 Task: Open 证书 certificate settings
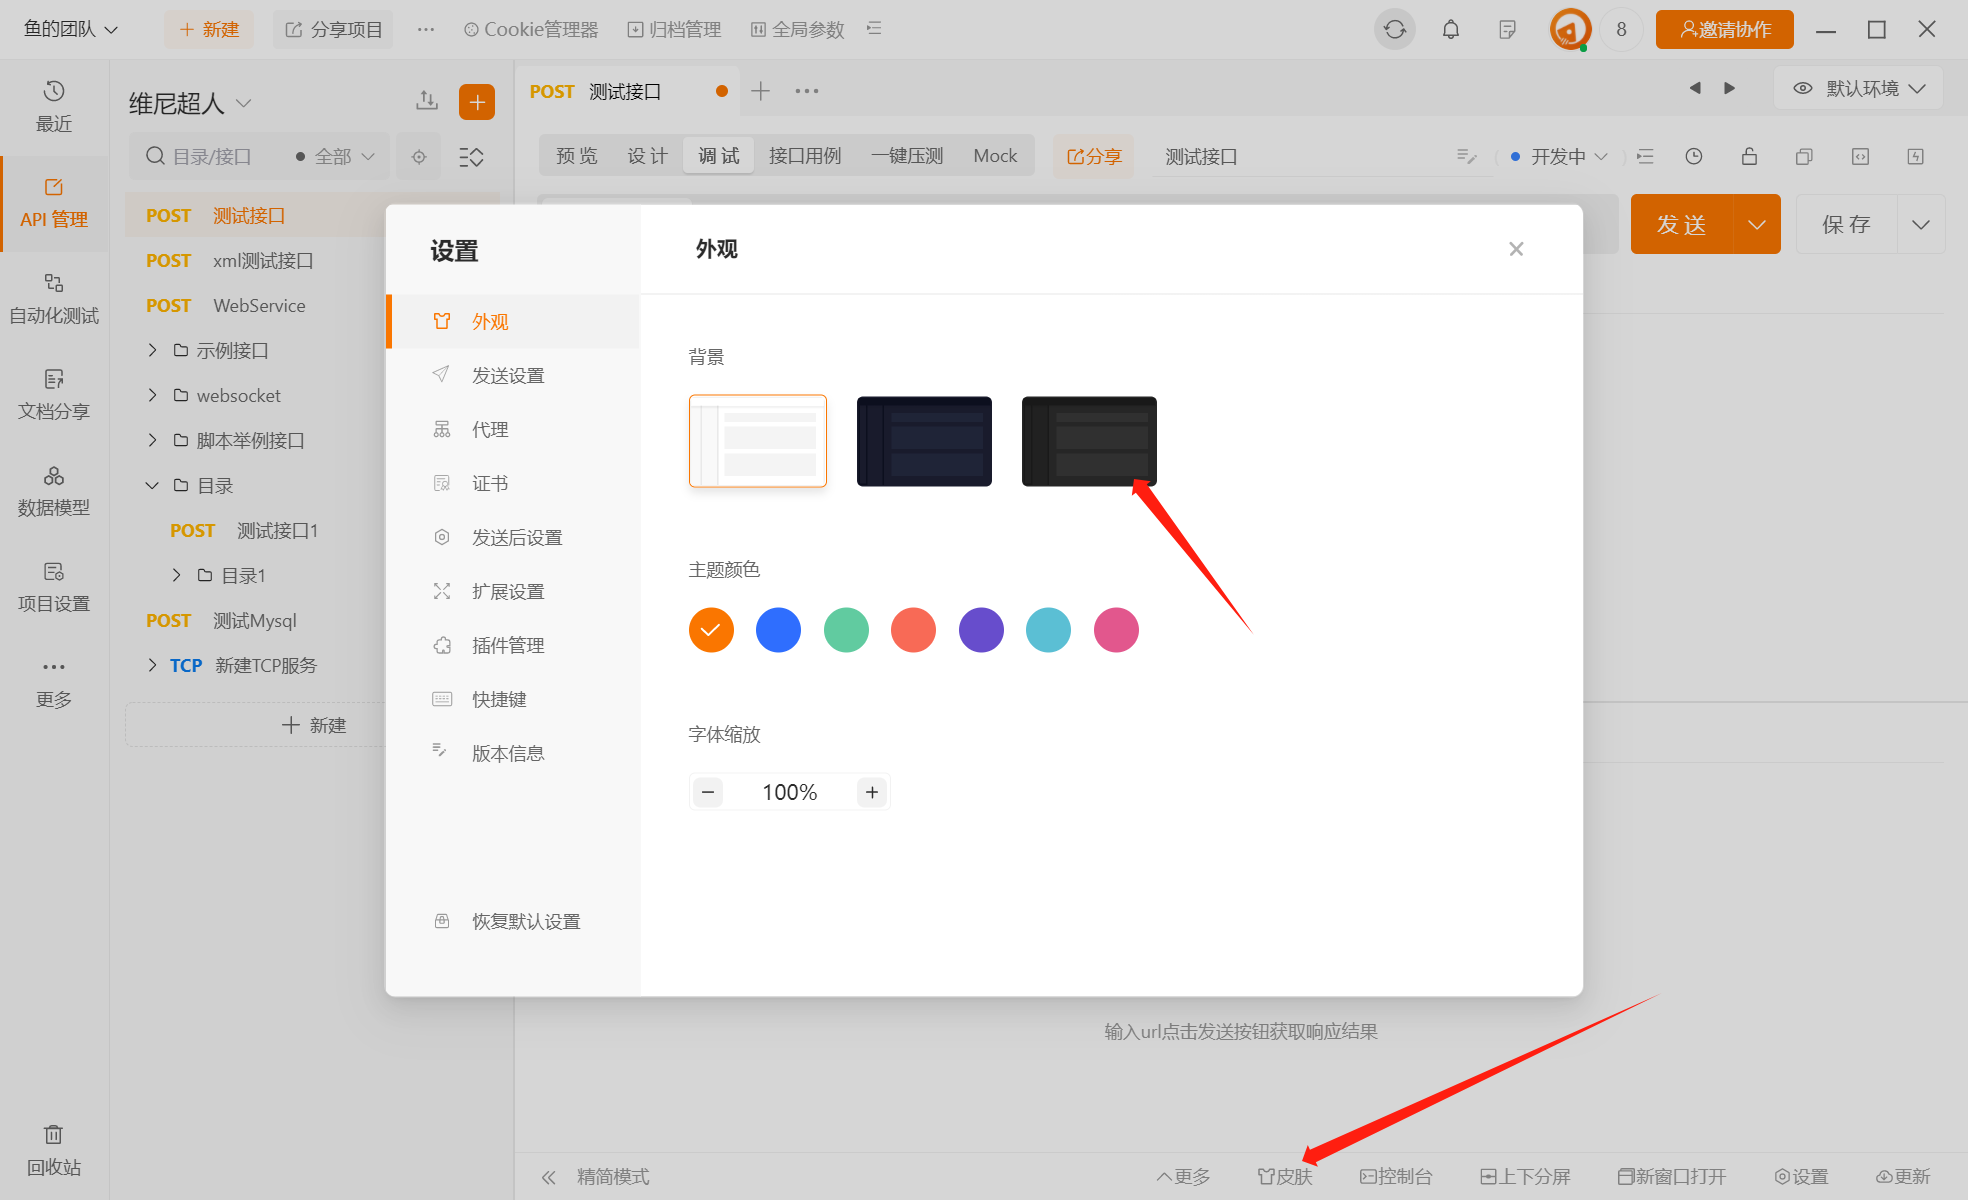point(514,484)
